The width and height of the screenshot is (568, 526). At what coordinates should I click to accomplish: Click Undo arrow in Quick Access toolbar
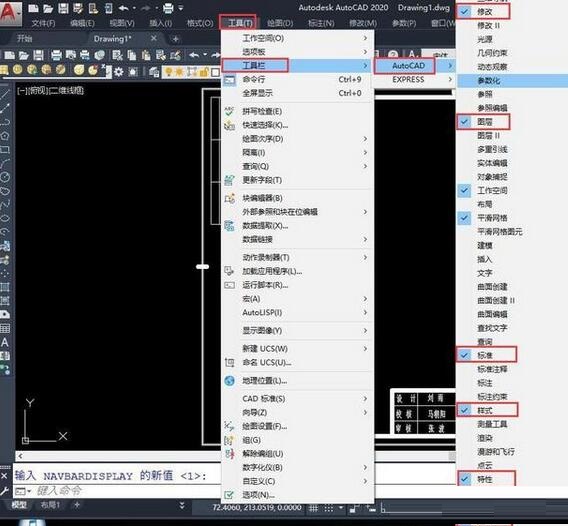(x=123, y=8)
